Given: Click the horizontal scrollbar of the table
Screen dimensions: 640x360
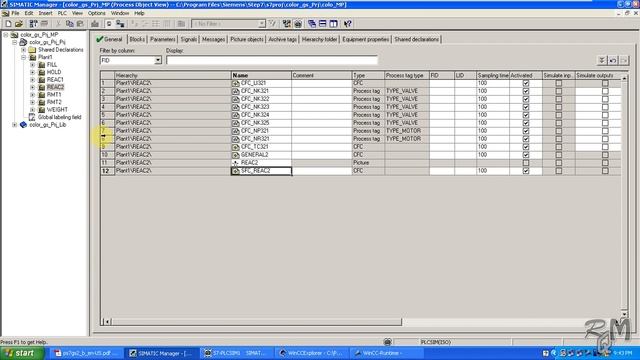Looking at the screenshot, I should 256,322.
